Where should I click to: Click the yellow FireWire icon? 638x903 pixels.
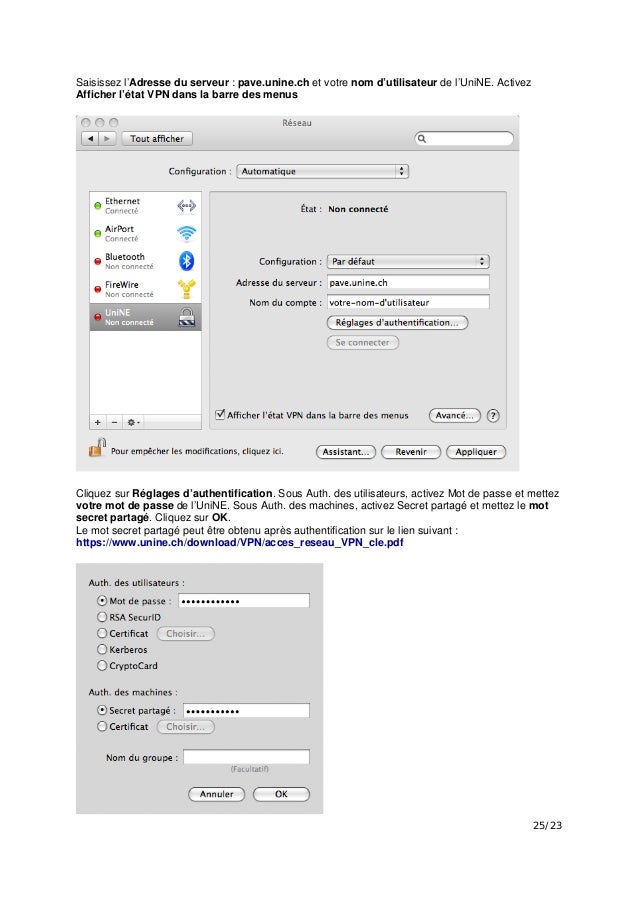point(186,289)
